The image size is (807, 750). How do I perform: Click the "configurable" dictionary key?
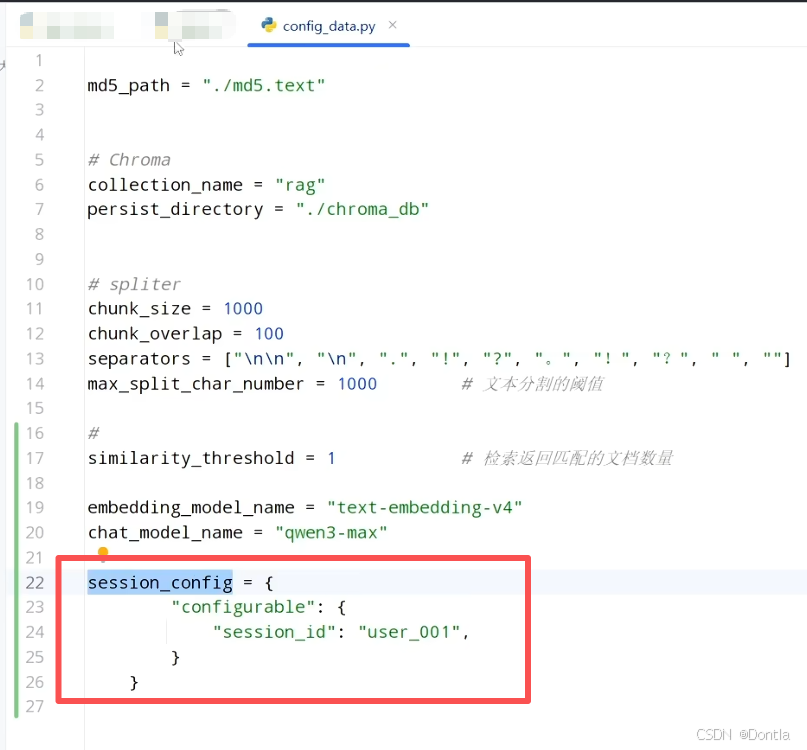click(x=243, y=607)
